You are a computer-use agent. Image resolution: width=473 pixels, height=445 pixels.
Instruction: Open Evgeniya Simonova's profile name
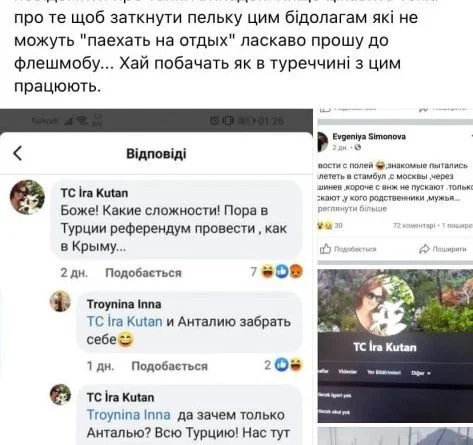369,136
